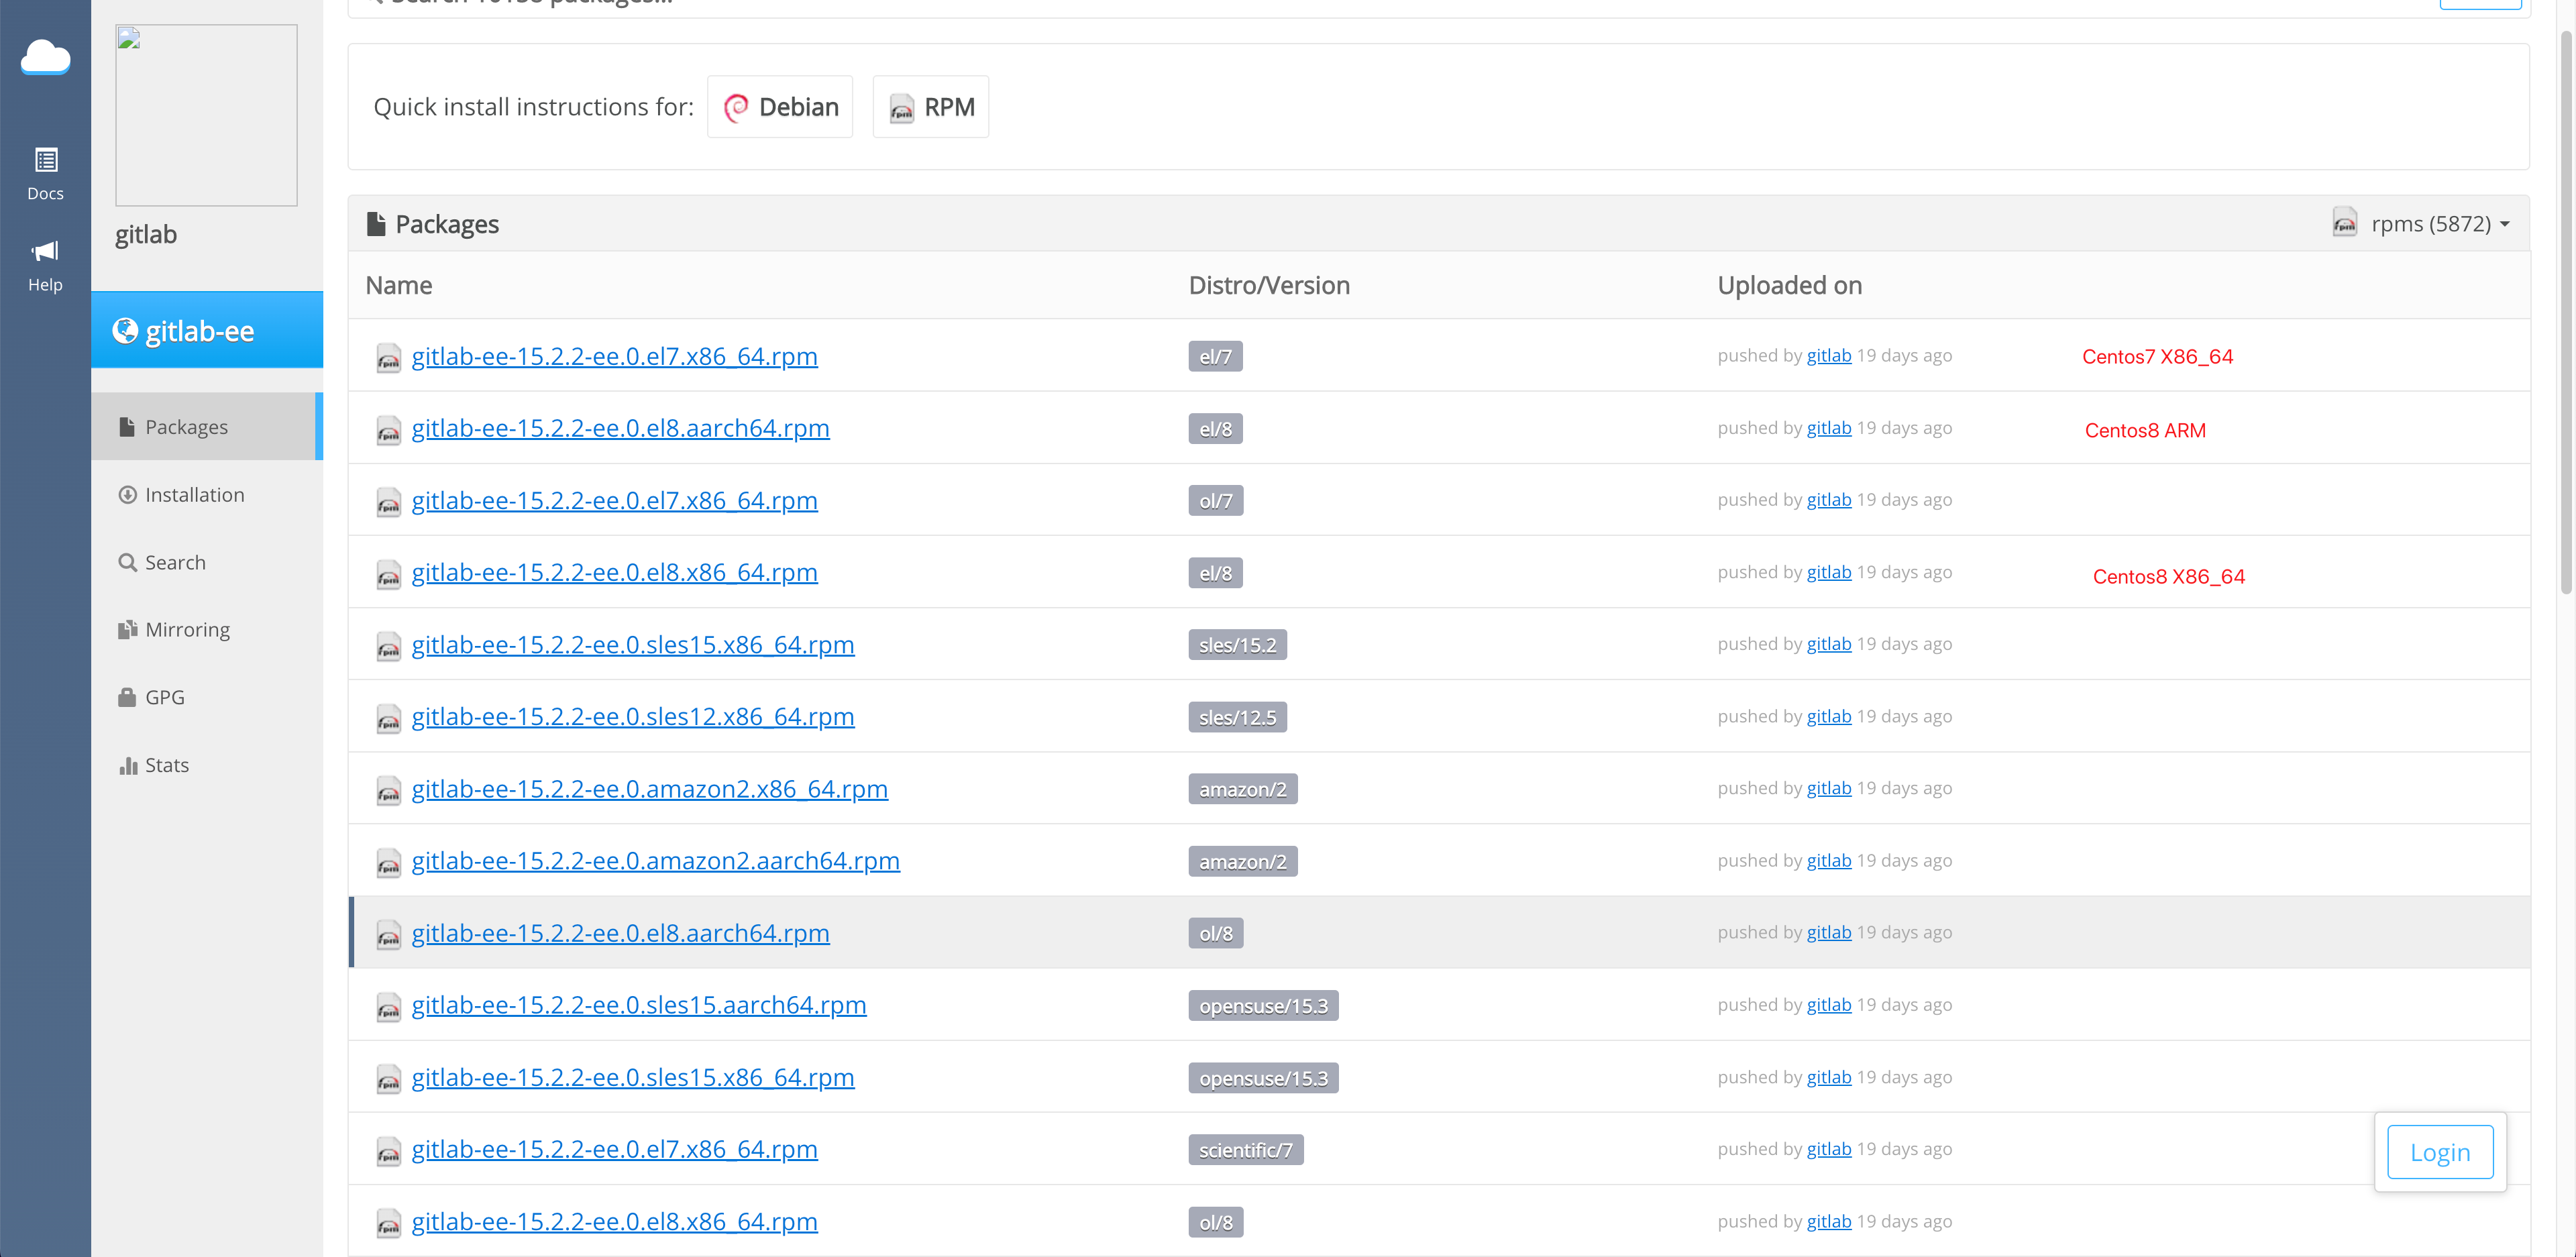Select the gitlab-ee repository header

click(207, 330)
